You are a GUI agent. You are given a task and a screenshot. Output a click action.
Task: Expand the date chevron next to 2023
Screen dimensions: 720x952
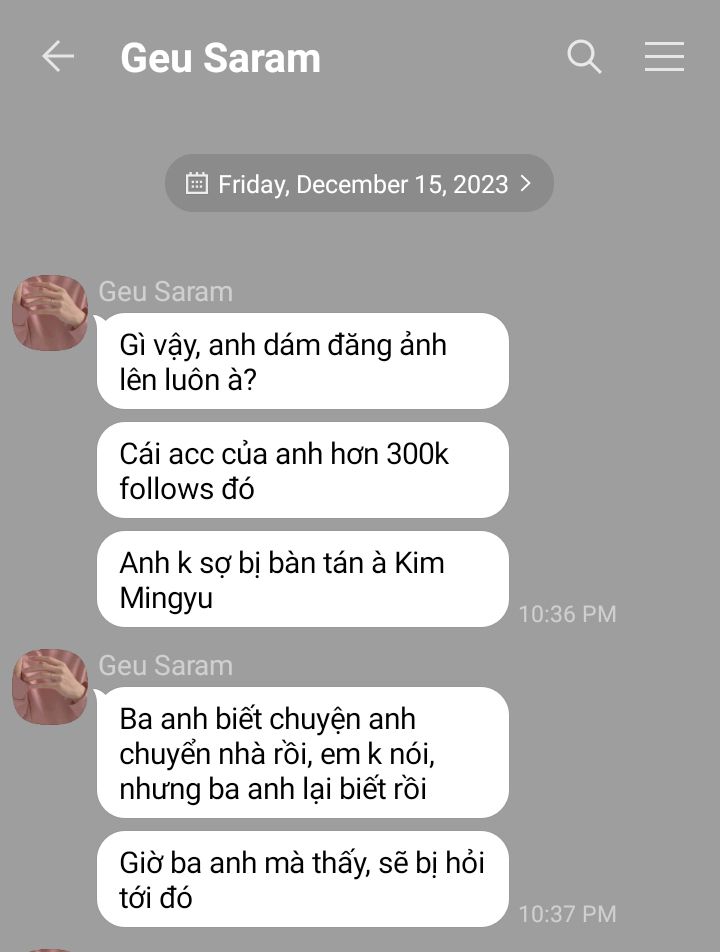526,183
